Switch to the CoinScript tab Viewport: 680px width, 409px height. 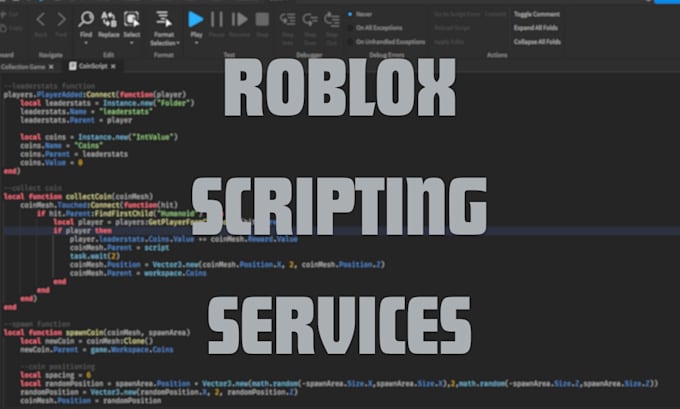pyautogui.click(x=92, y=66)
